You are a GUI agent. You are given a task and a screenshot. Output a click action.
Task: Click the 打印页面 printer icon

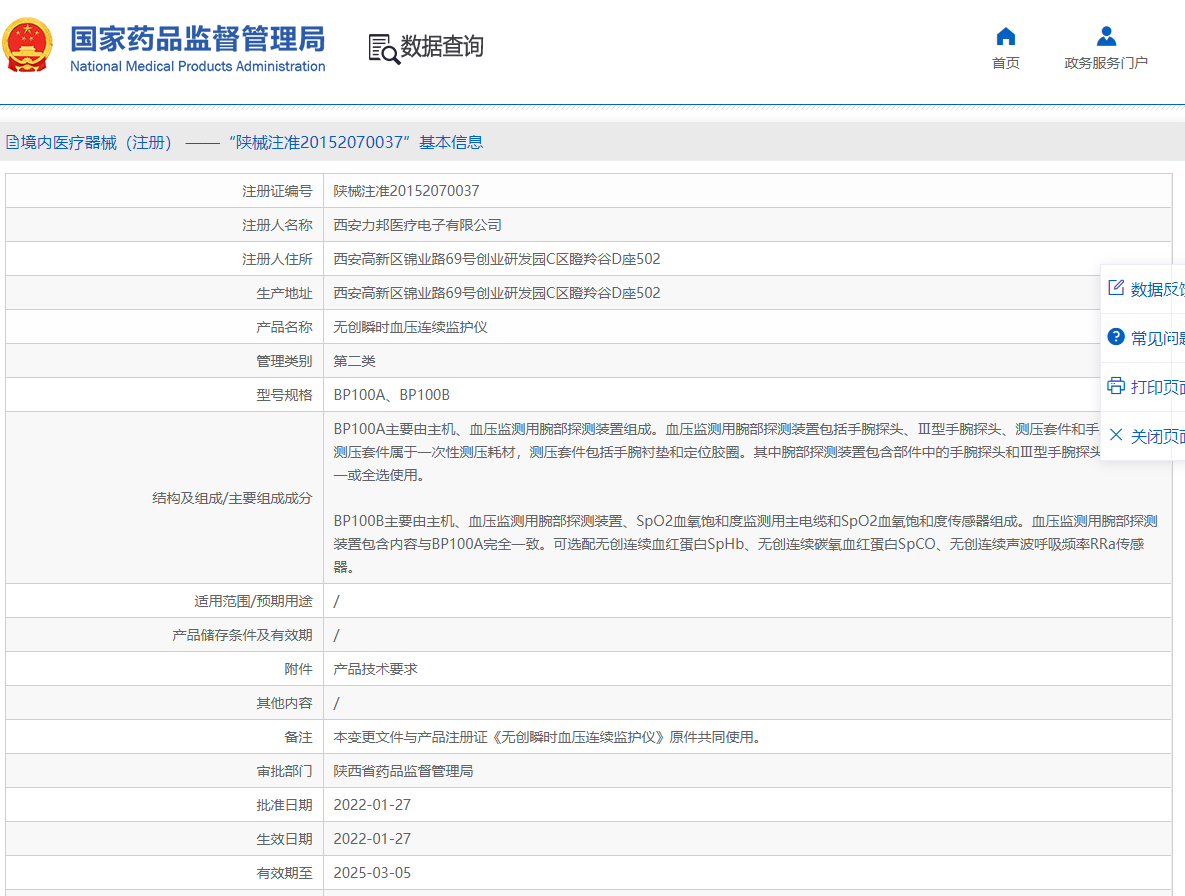(1115, 386)
